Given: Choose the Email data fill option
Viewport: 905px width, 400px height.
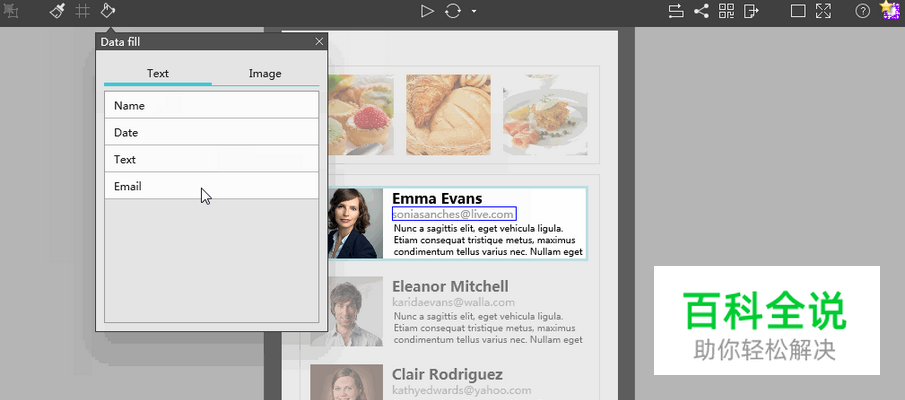Looking at the screenshot, I should [x=211, y=186].
